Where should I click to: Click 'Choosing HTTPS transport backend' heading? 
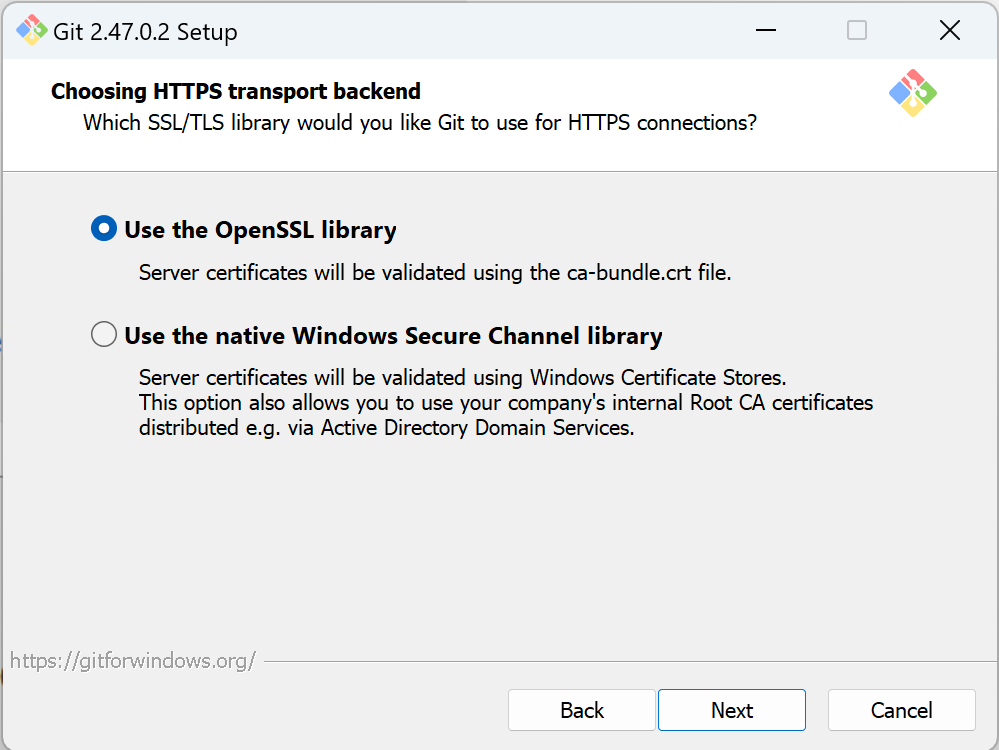pyautogui.click(x=236, y=92)
